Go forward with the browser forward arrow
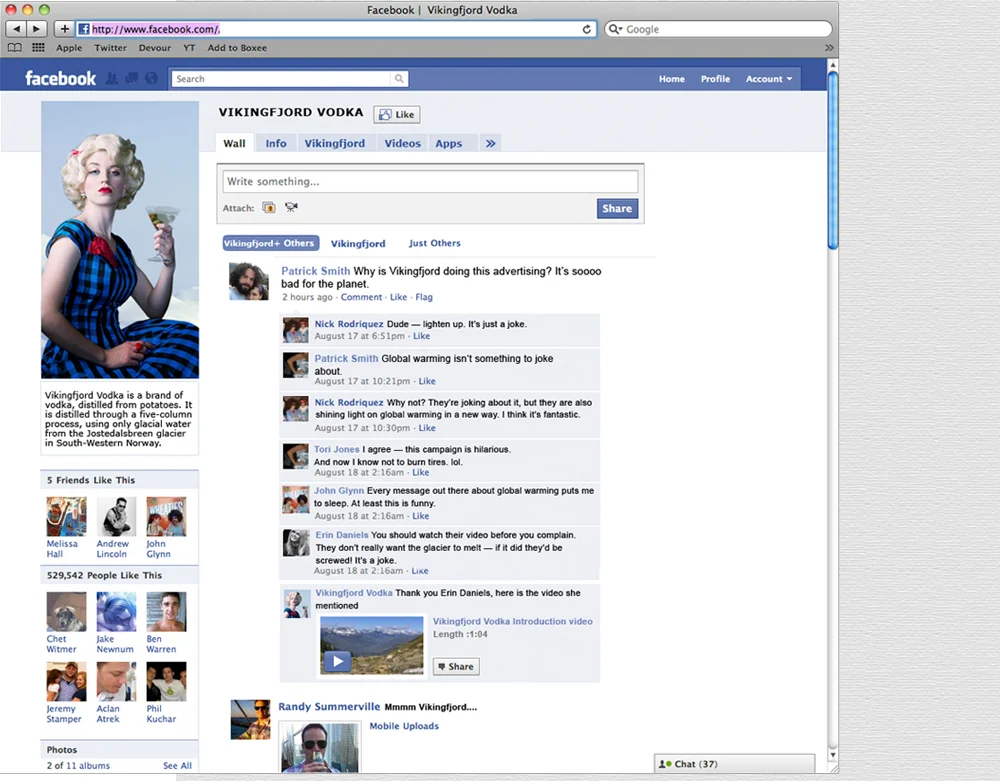The image size is (1000, 781). point(36,29)
